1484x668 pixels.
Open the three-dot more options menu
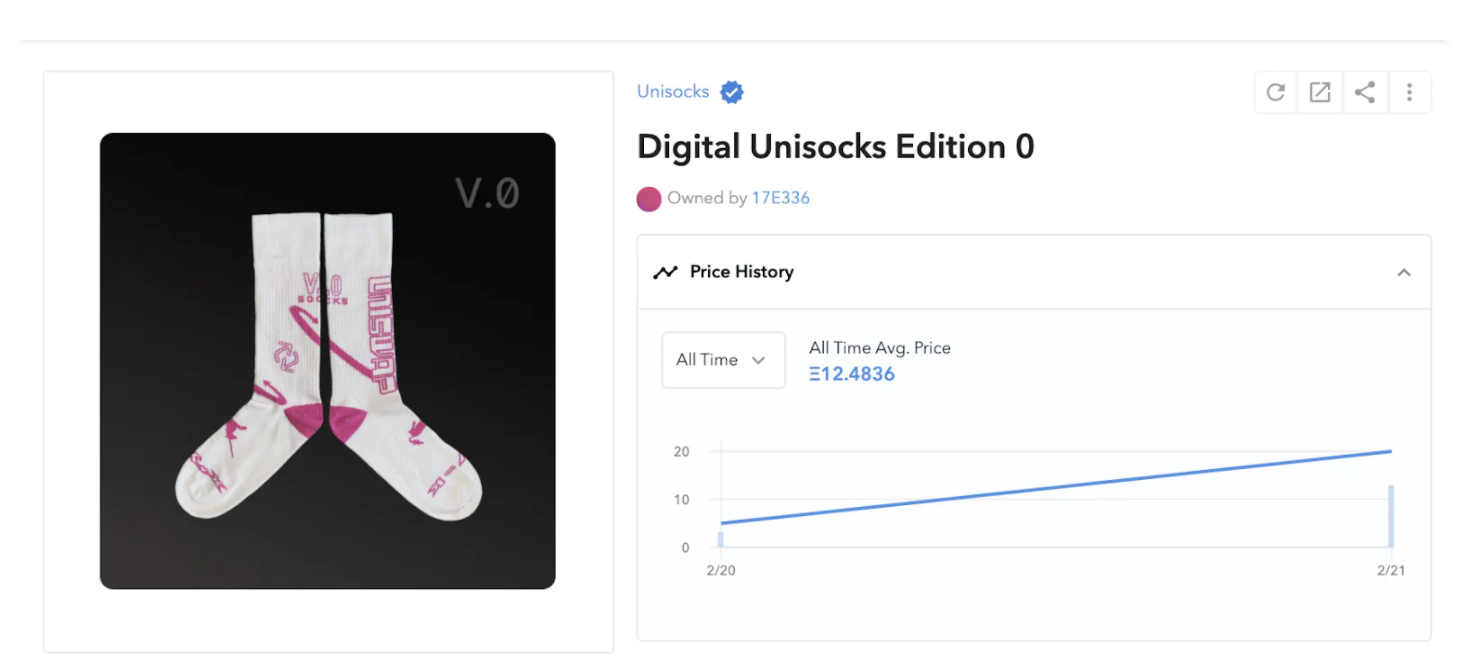click(x=1409, y=93)
